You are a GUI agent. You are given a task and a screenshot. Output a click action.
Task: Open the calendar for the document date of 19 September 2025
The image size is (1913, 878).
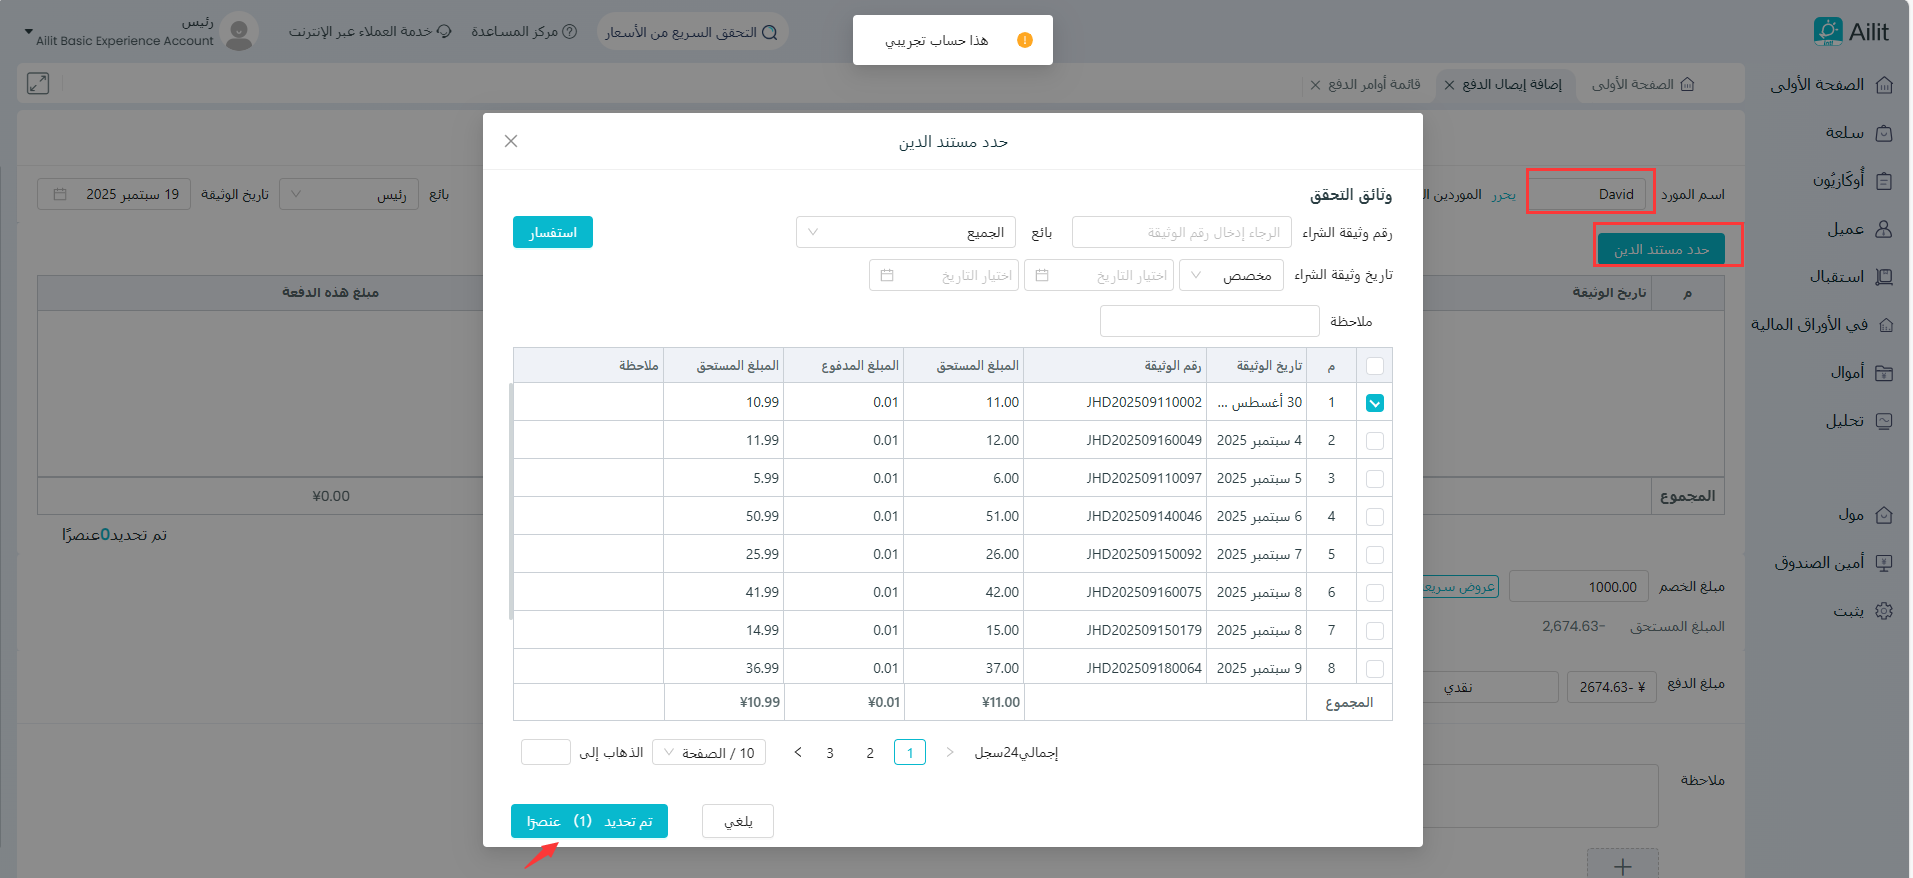(61, 194)
